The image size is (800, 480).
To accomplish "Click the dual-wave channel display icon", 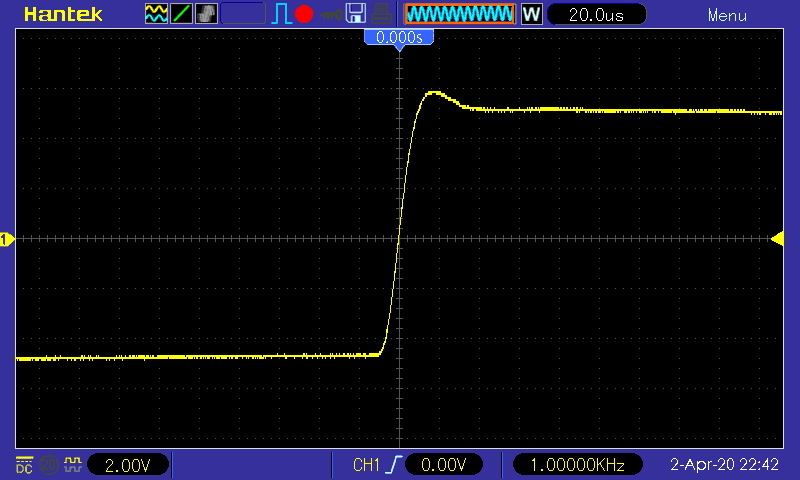I will (156, 14).
